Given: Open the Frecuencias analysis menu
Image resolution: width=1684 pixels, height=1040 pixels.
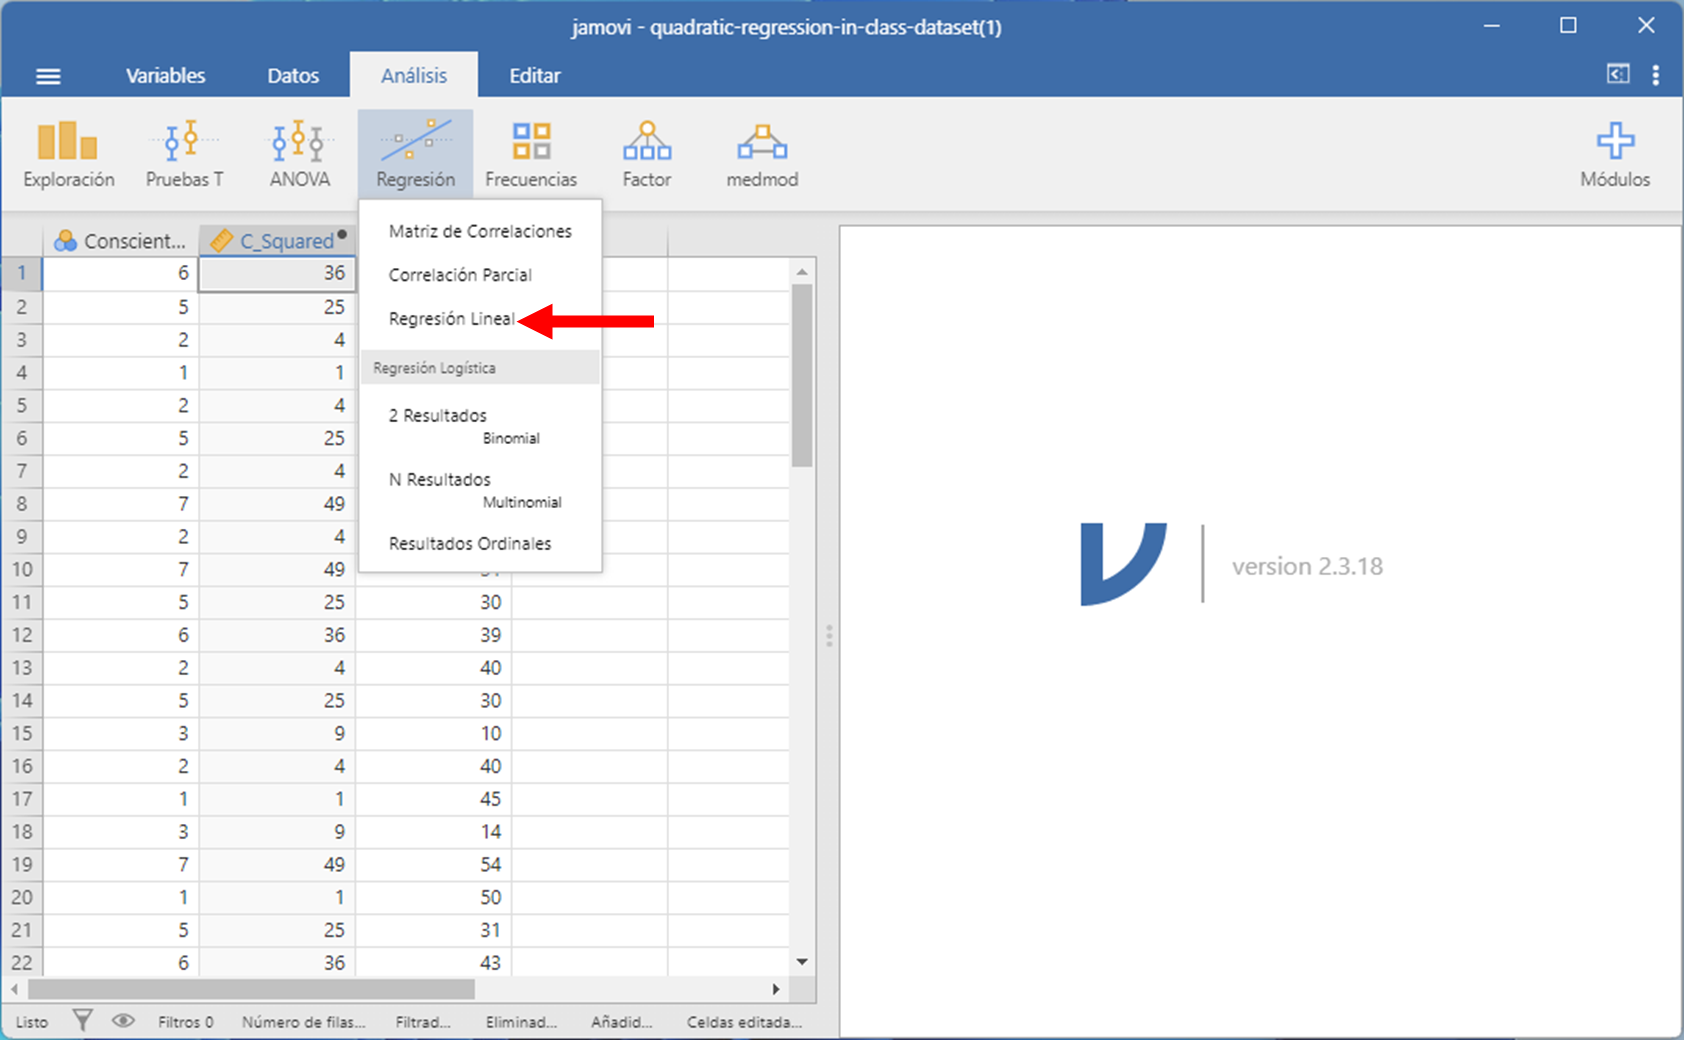Looking at the screenshot, I should tap(530, 154).
